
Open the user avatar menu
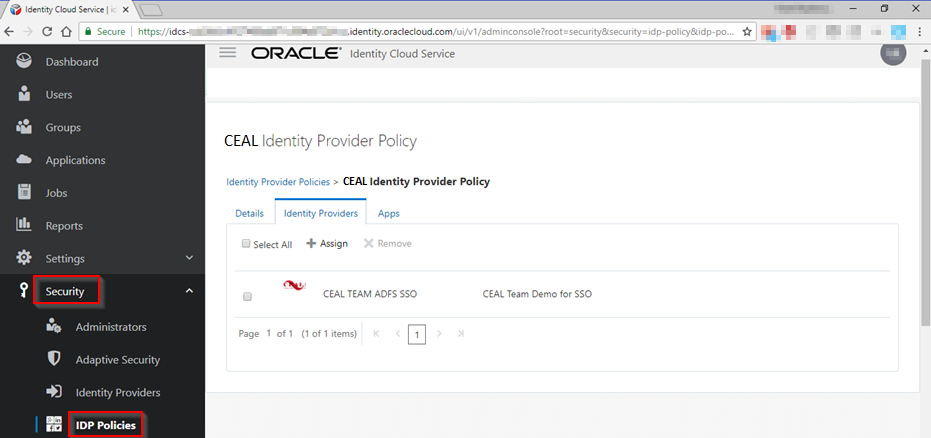click(x=892, y=53)
